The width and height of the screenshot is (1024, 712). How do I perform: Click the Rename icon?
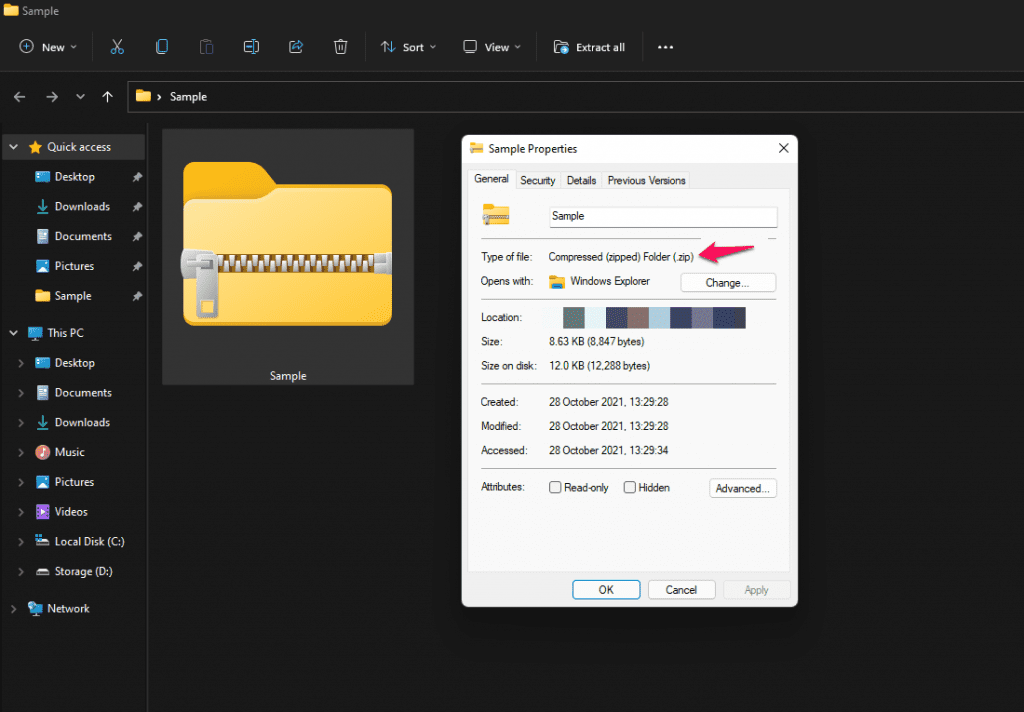[x=250, y=47]
